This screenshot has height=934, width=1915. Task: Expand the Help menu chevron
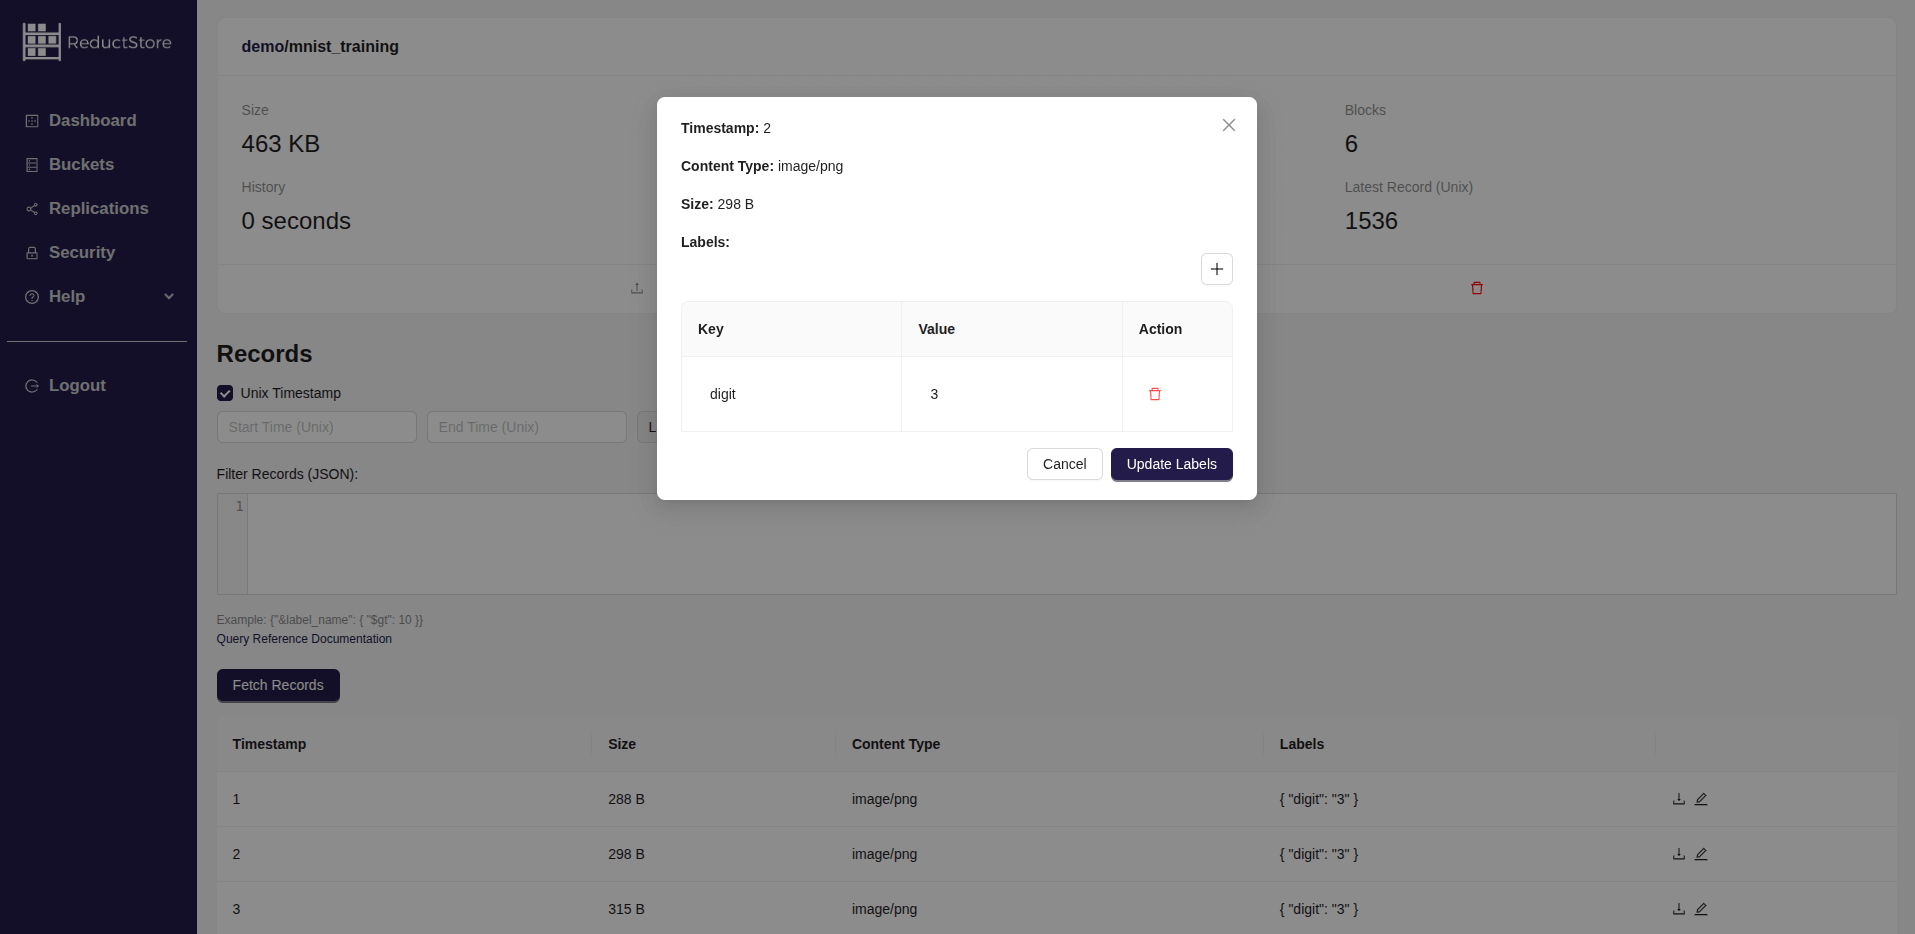pyautogui.click(x=168, y=296)
